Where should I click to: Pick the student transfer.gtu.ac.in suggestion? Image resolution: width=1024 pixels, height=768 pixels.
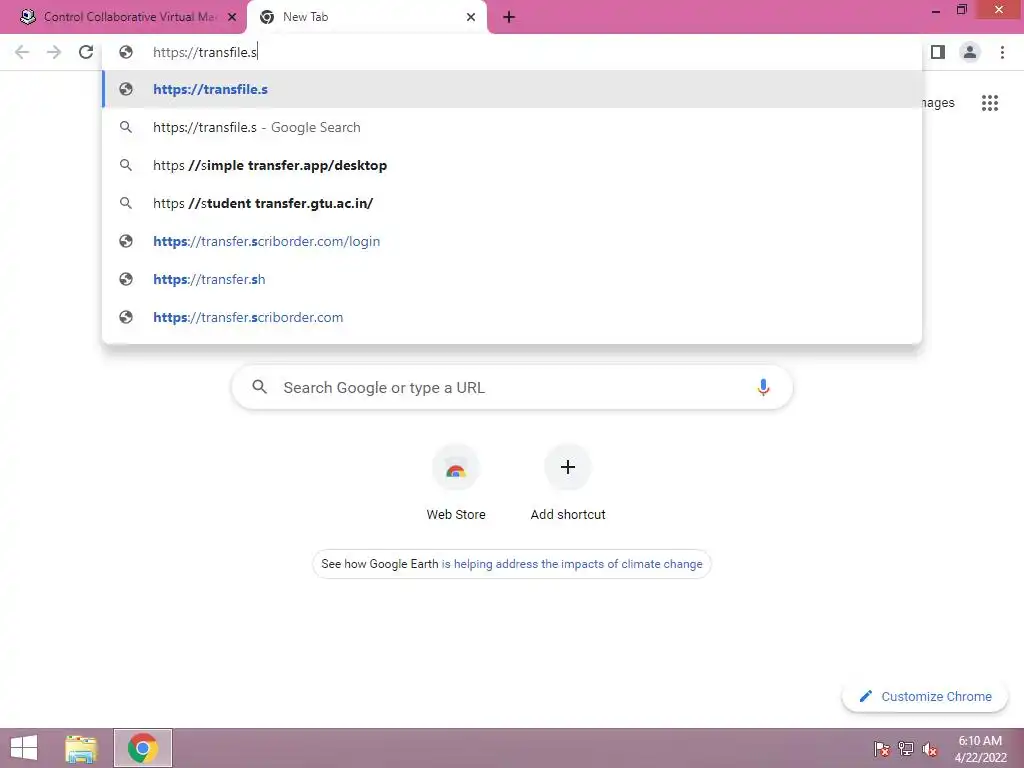click(x=512, y=203)
